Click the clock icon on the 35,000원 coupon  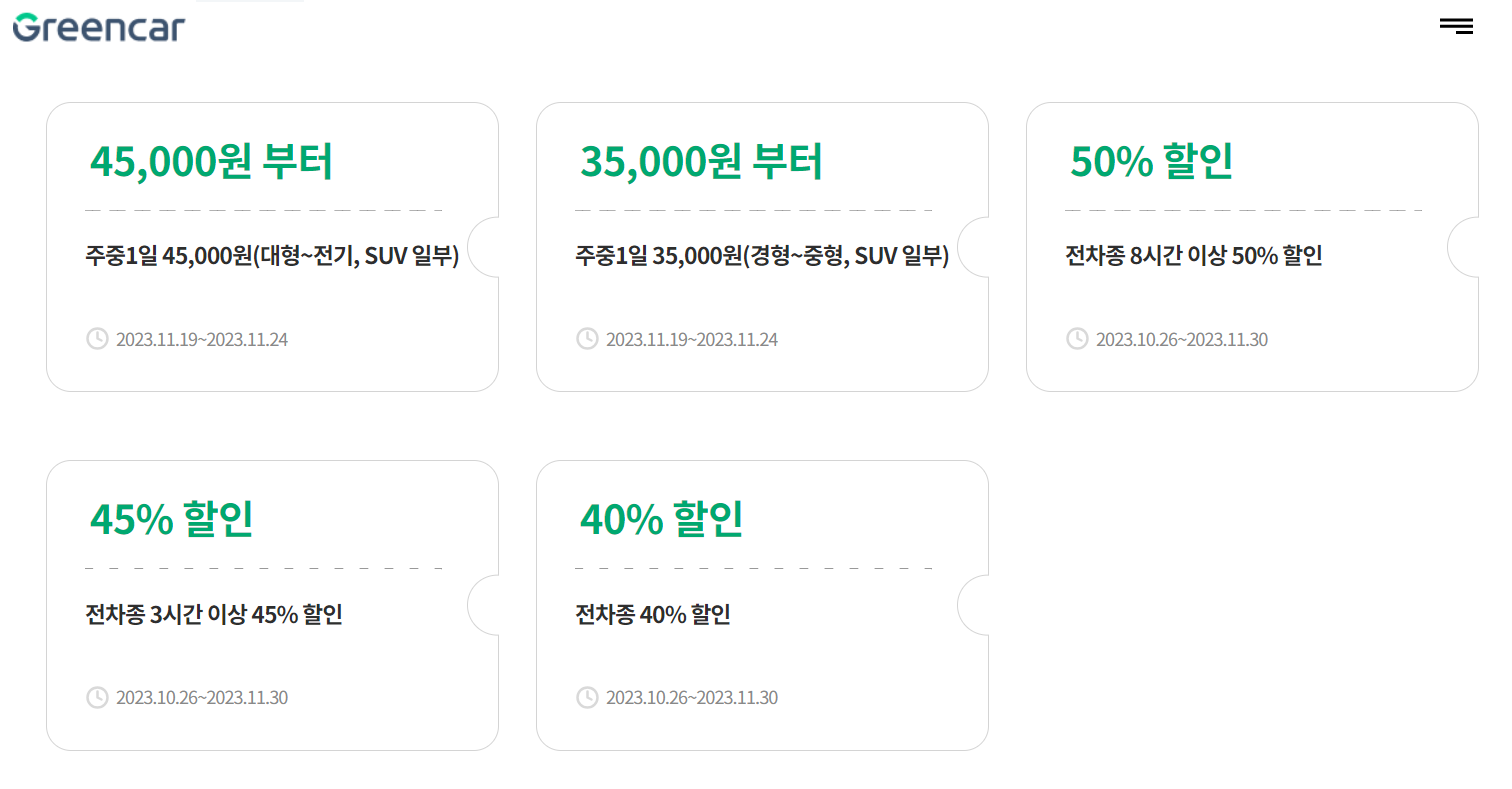click(587, 339)
